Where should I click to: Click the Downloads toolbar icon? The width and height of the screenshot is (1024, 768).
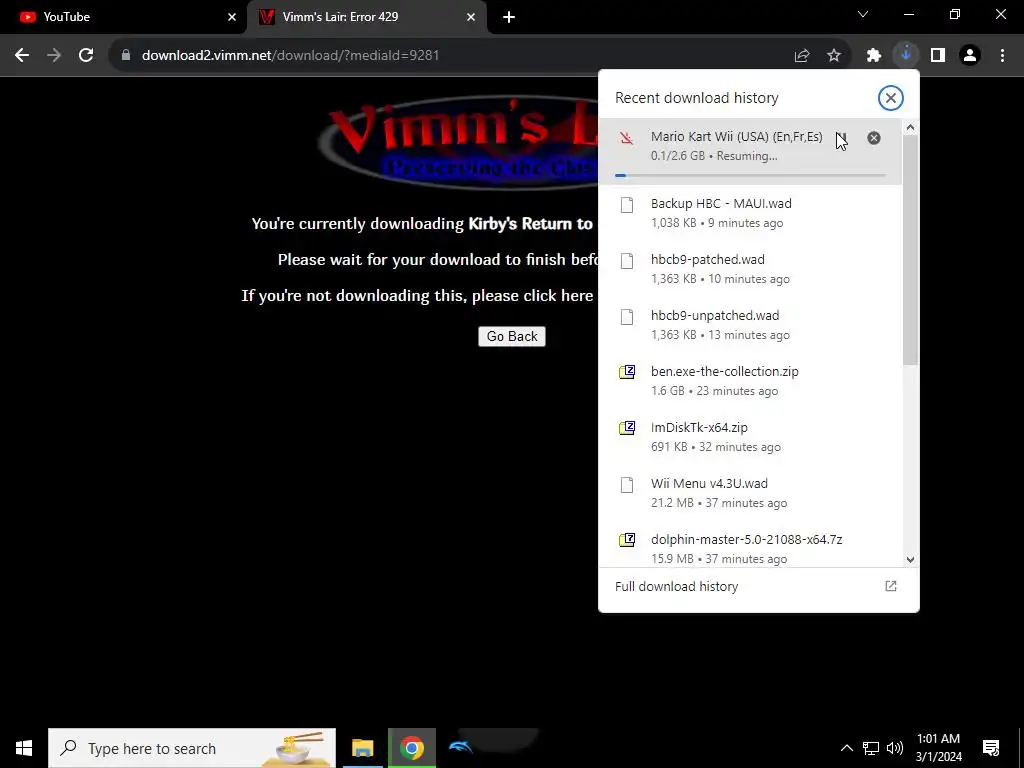[906, 56]
